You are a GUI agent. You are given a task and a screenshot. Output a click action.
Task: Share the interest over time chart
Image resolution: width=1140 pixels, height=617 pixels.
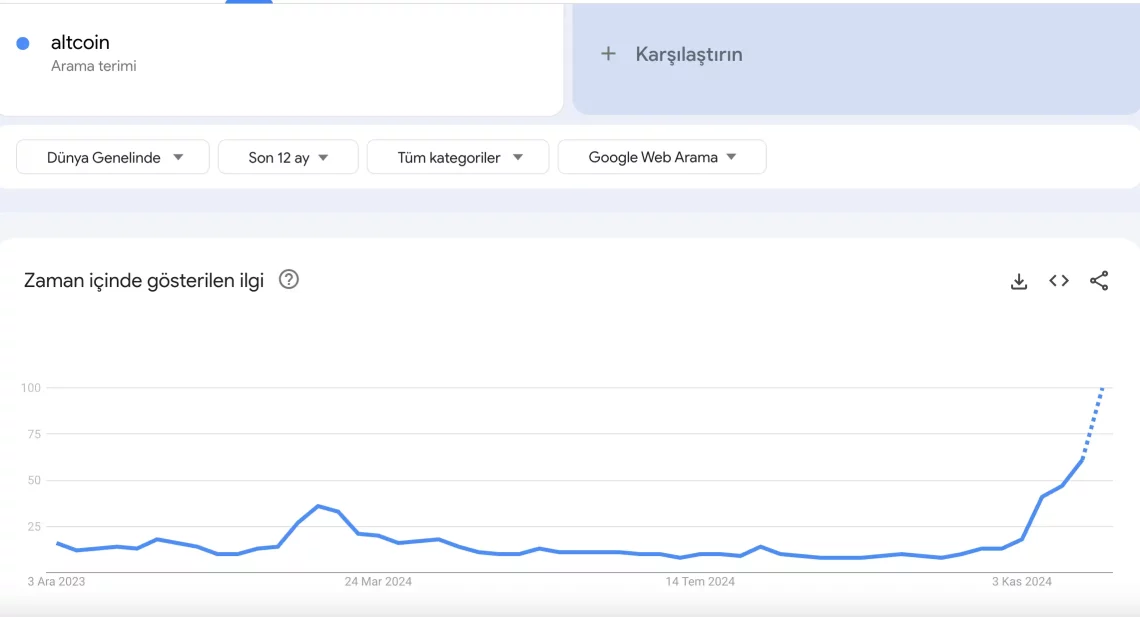click(1099, 281)
